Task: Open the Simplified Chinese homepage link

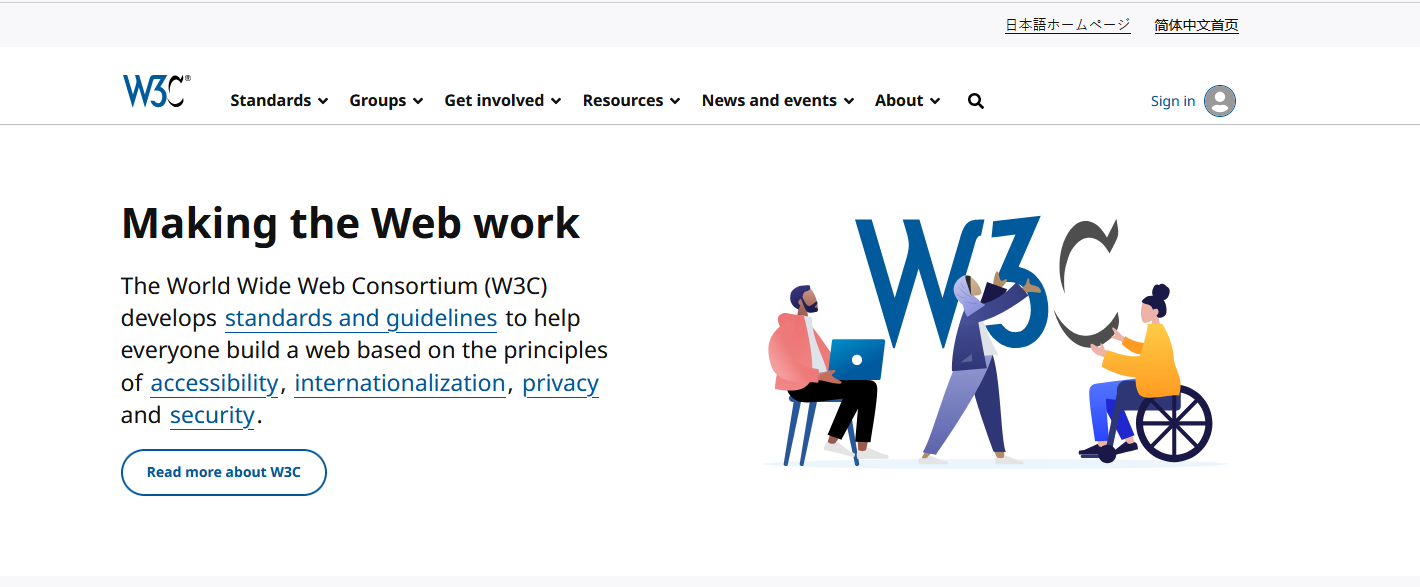Action: 1196,25
